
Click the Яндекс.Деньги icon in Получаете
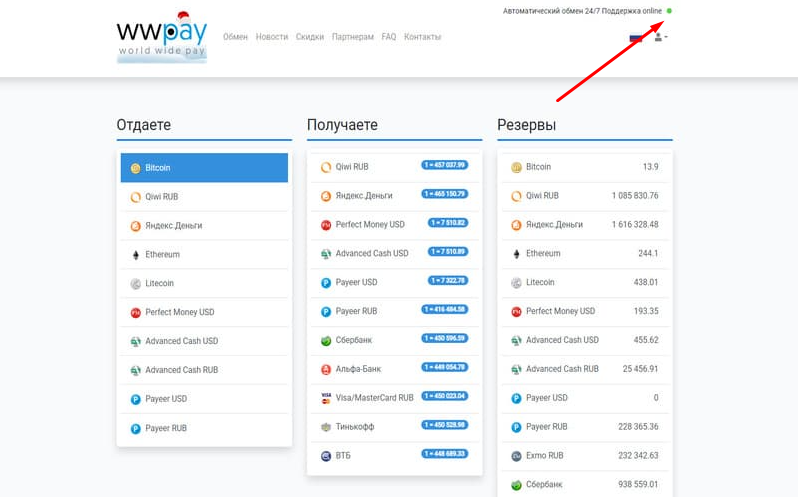pos(326,196)
